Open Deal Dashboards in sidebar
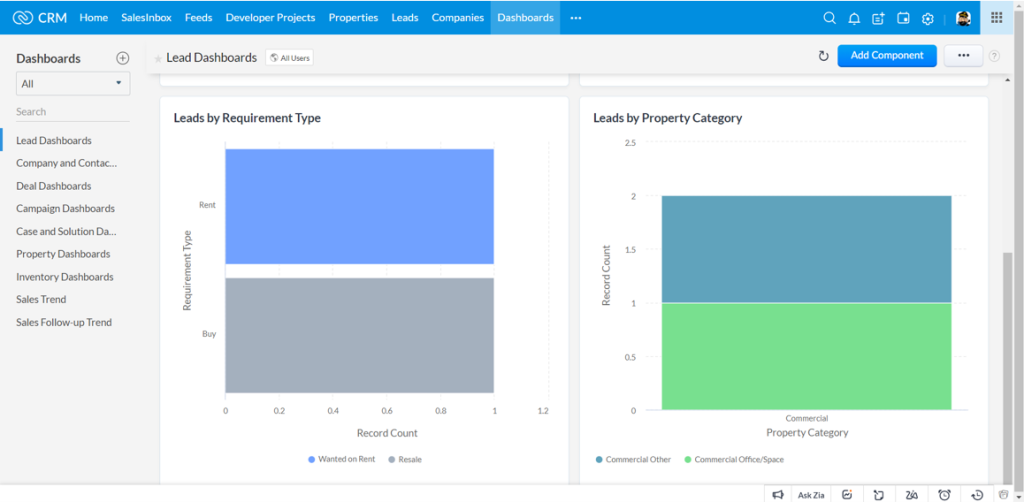The image size is (1024, 502). click(54, 186)
